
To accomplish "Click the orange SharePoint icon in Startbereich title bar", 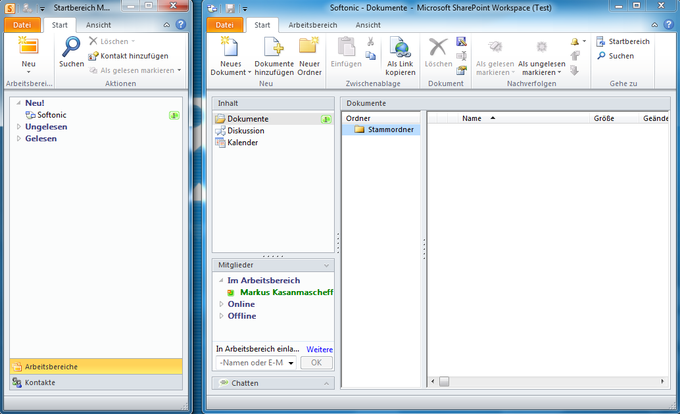I will point(10,8).
